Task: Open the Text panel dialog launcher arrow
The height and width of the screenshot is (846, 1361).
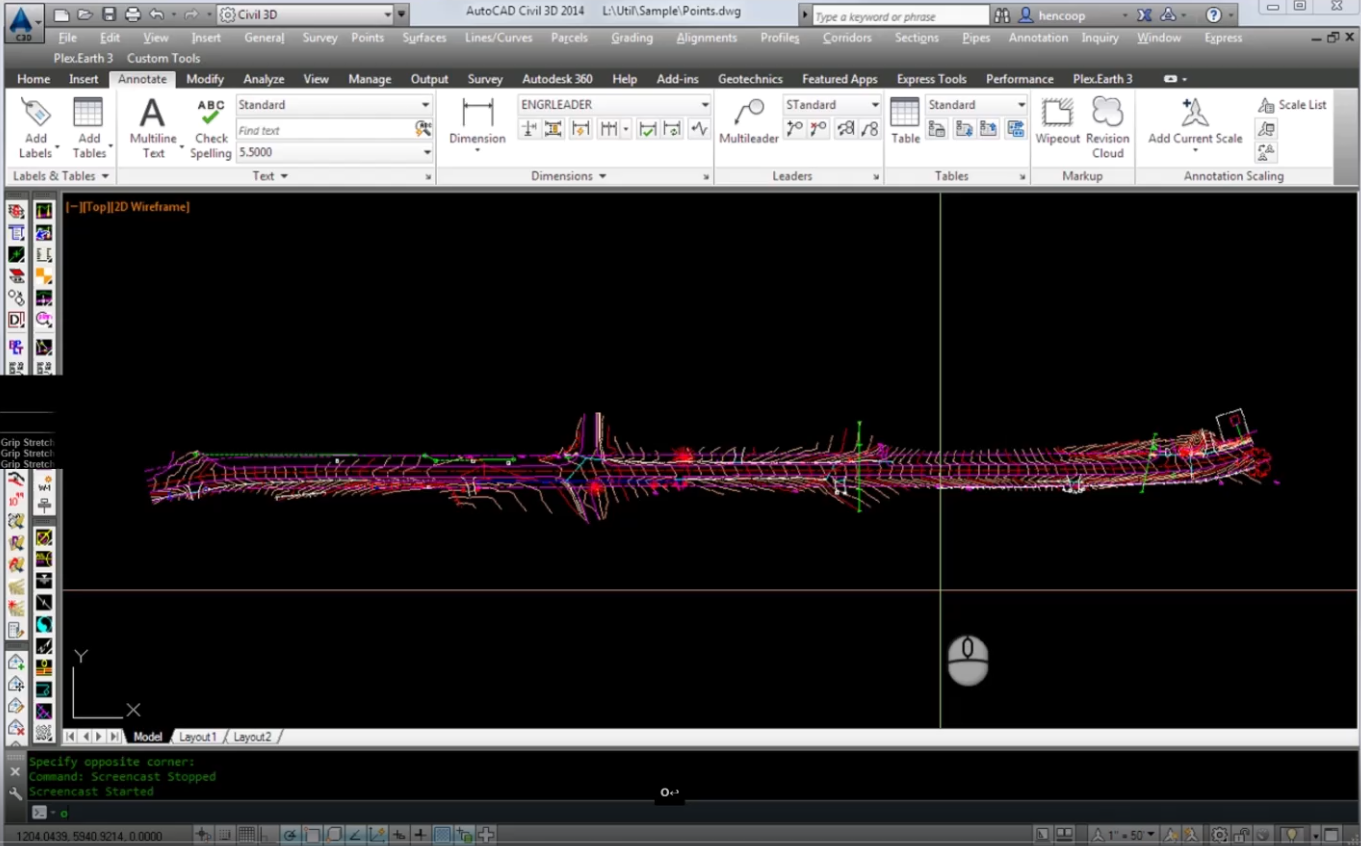Action: tap(428, 177)
